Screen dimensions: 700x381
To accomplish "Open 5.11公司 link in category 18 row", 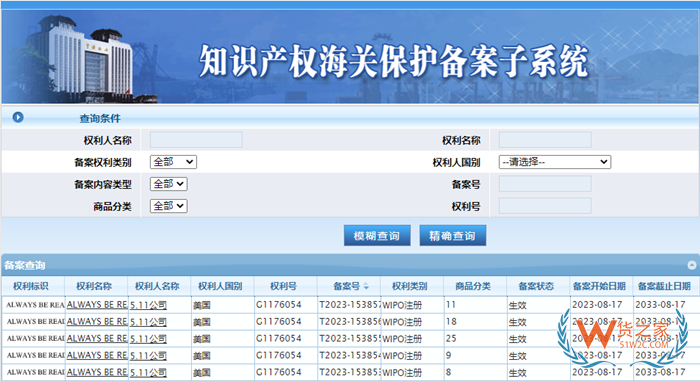I will pyautogui.click(x=148, y=322).
